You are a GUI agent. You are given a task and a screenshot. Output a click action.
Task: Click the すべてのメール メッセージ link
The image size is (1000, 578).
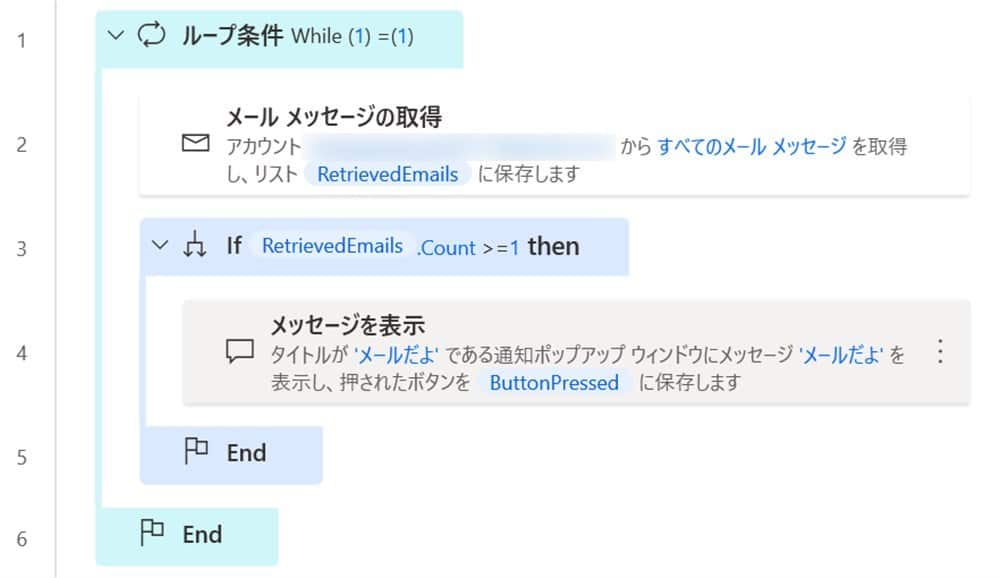(x=751, y=147)
